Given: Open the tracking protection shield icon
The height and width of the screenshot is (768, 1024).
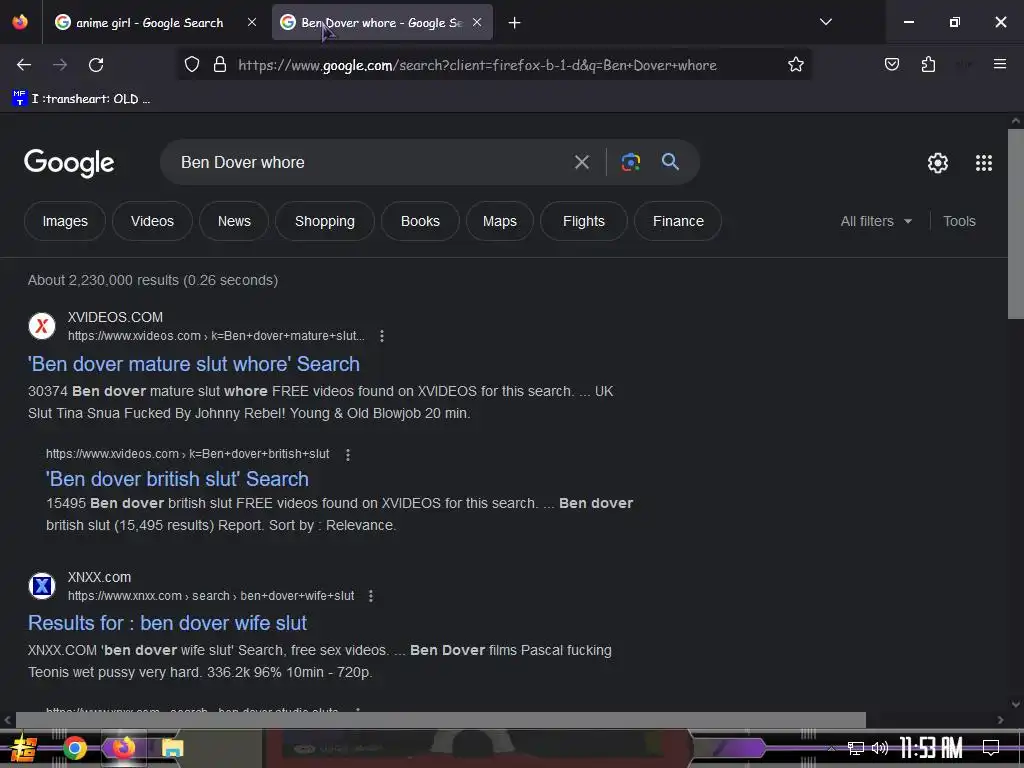Looking at the screenshot, I should click(x=191, y=65).
